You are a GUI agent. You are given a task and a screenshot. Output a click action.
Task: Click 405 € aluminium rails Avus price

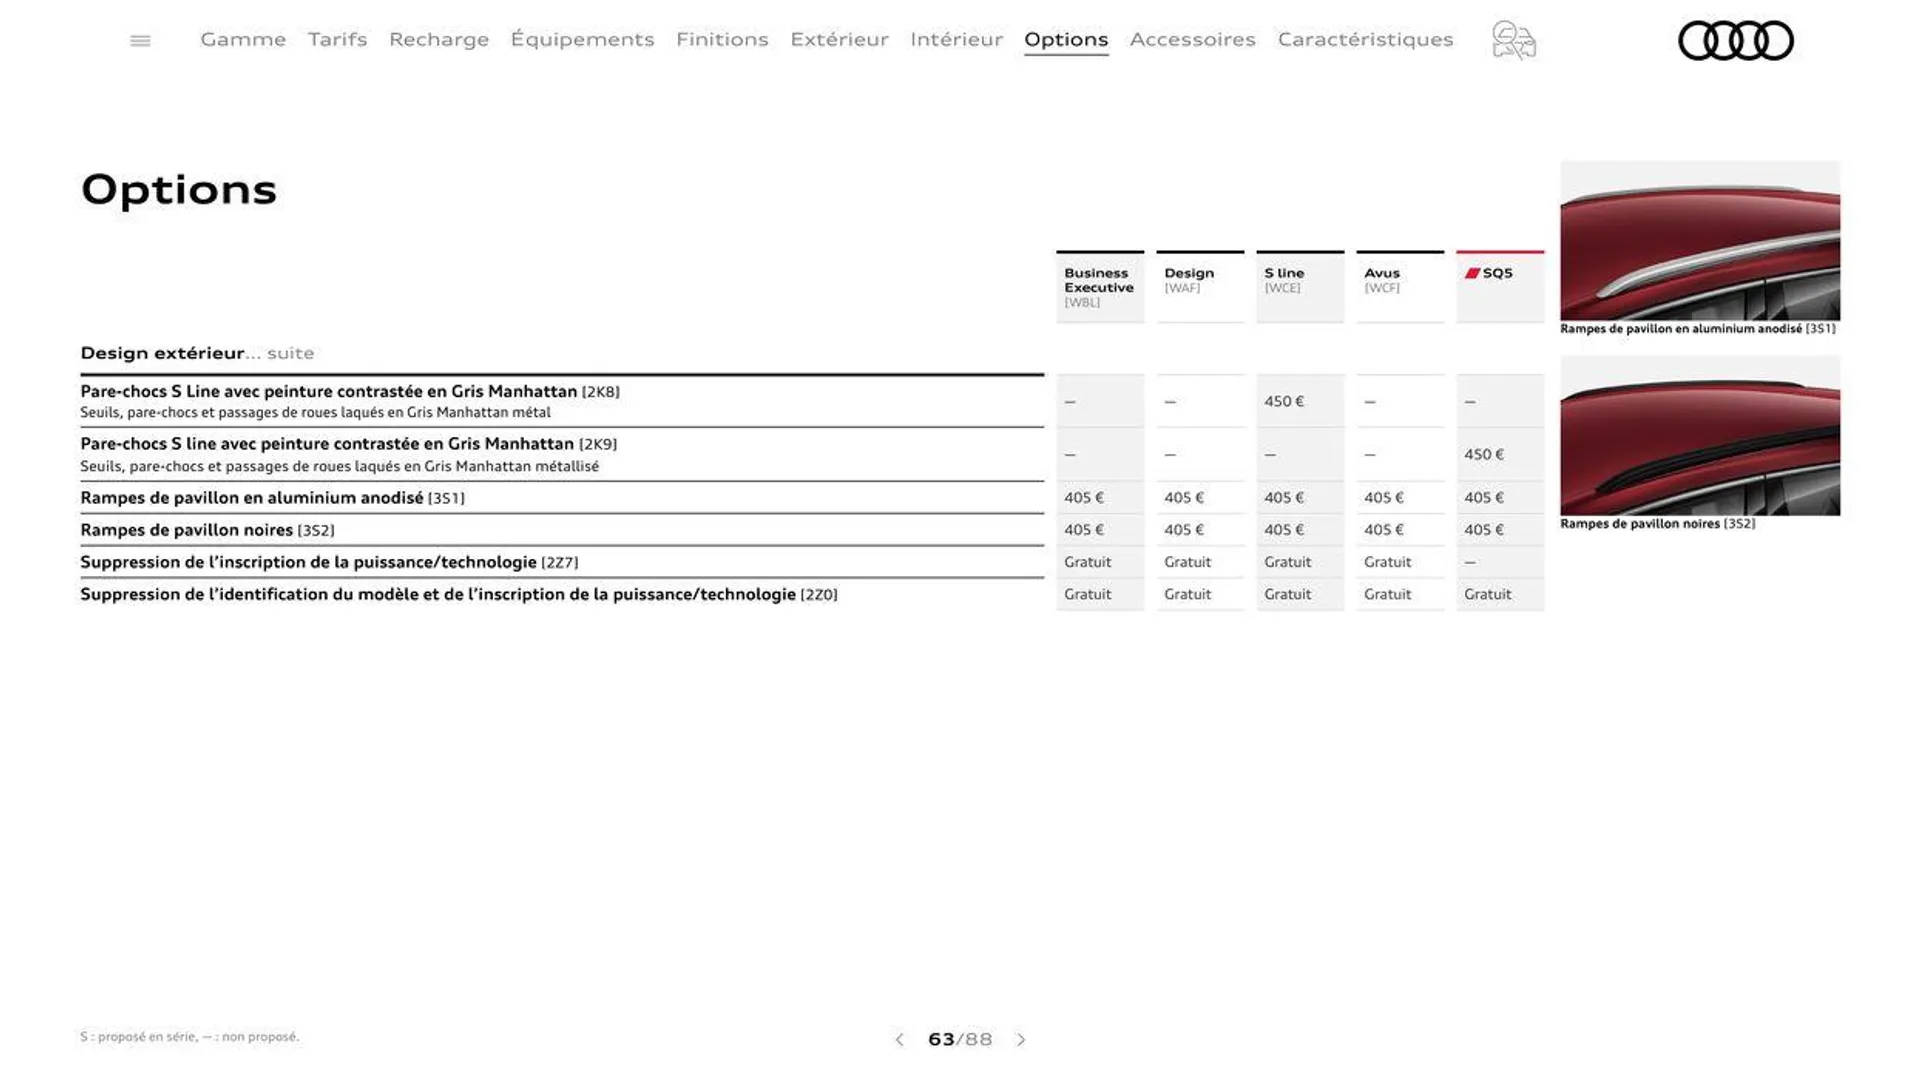coord(1384,497)
